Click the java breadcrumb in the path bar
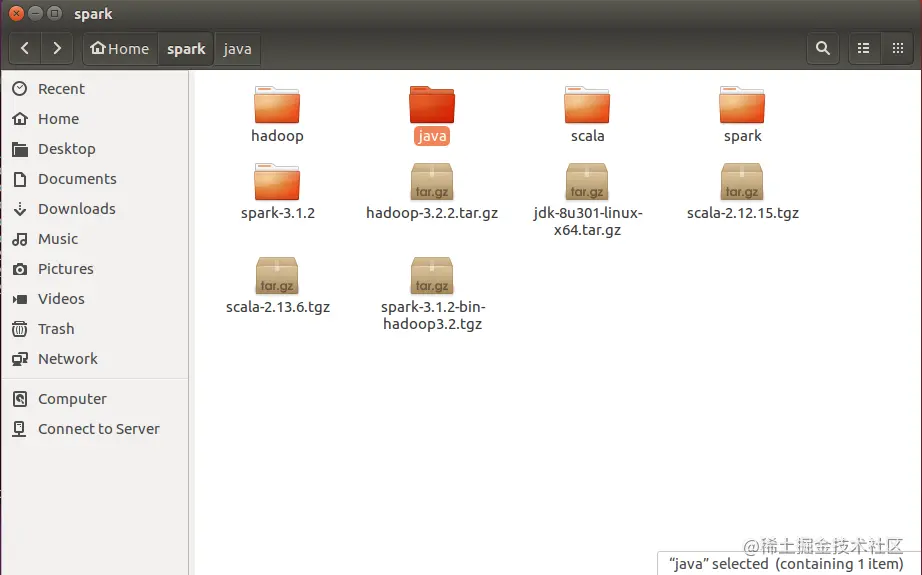Viewport: 922px width, 575px height. point(237,48)
